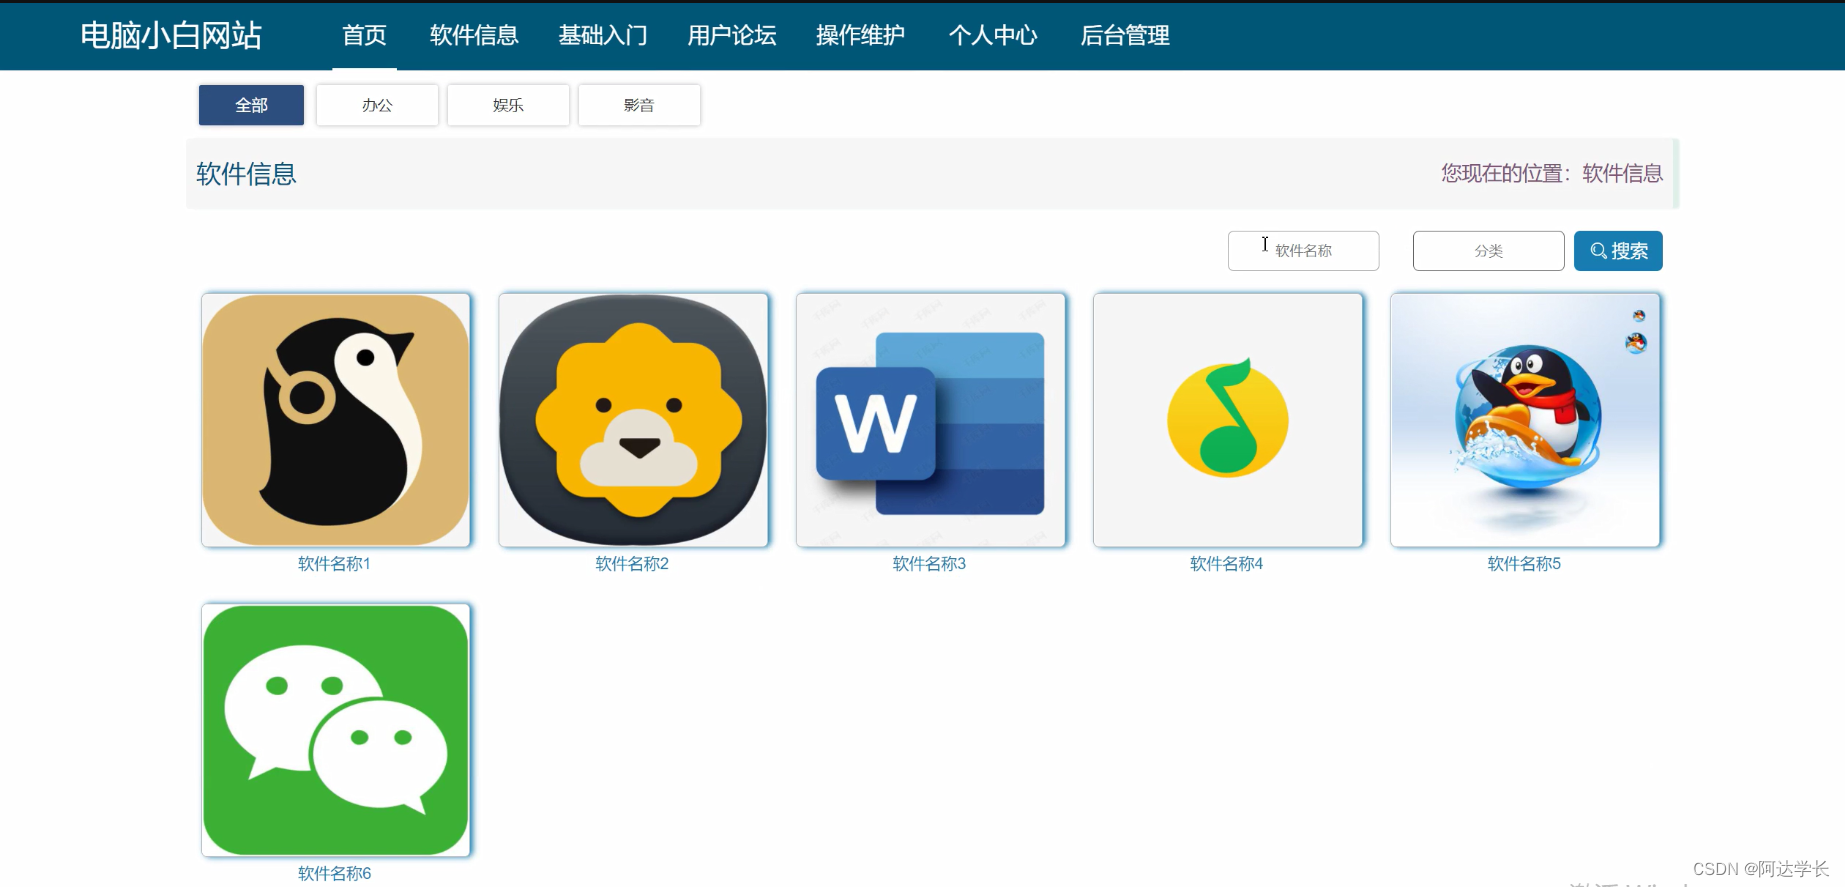Open the 首页 navigation tab
The width and height of the screenshot is (1845, 887).
(364, 36)
